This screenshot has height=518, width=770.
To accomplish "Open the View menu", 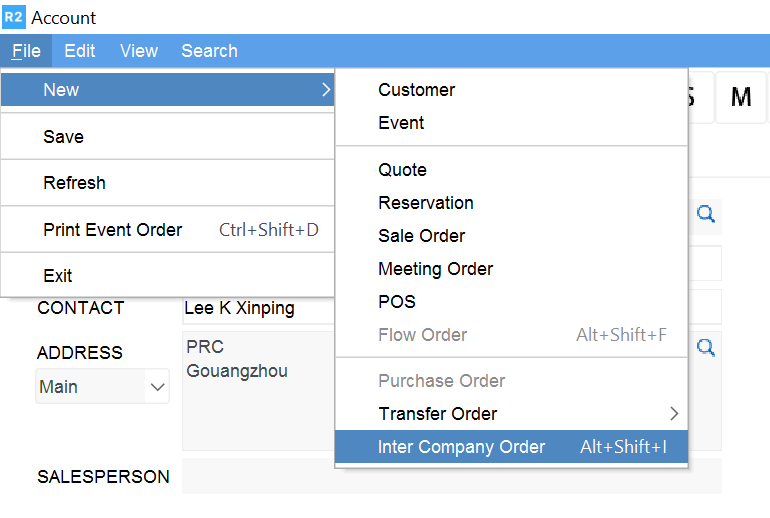I will [x=139, y=51].
